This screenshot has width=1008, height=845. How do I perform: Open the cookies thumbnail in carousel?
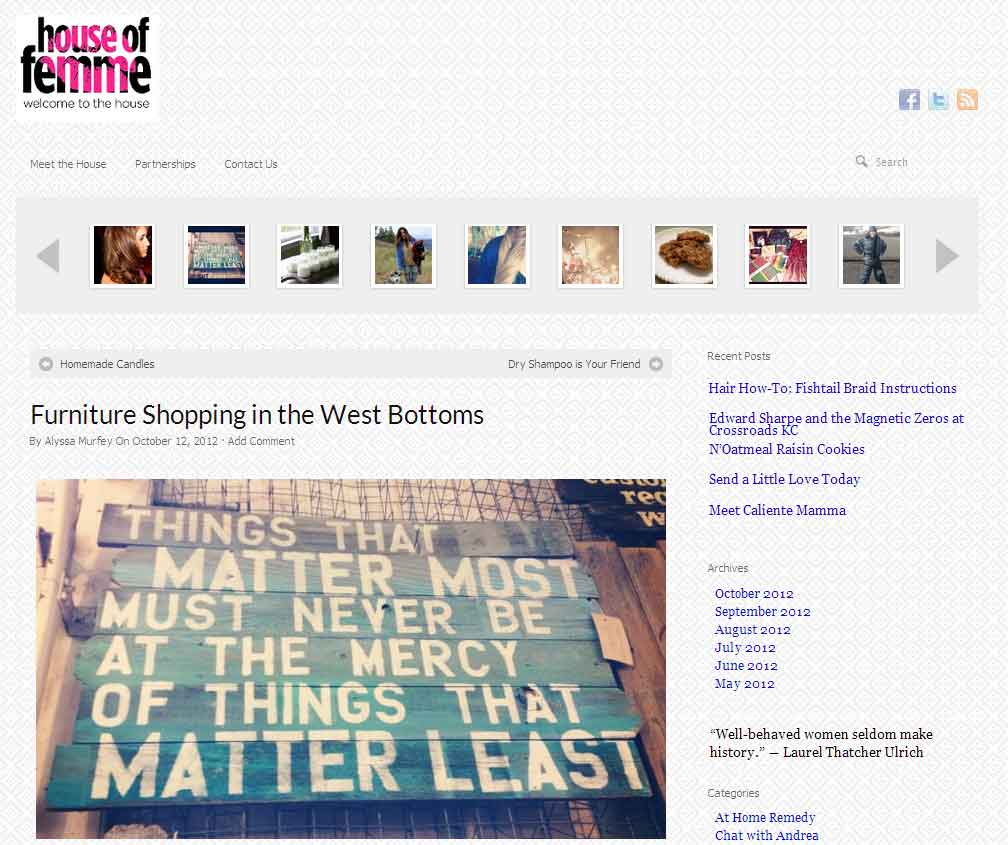pos(684,255)
